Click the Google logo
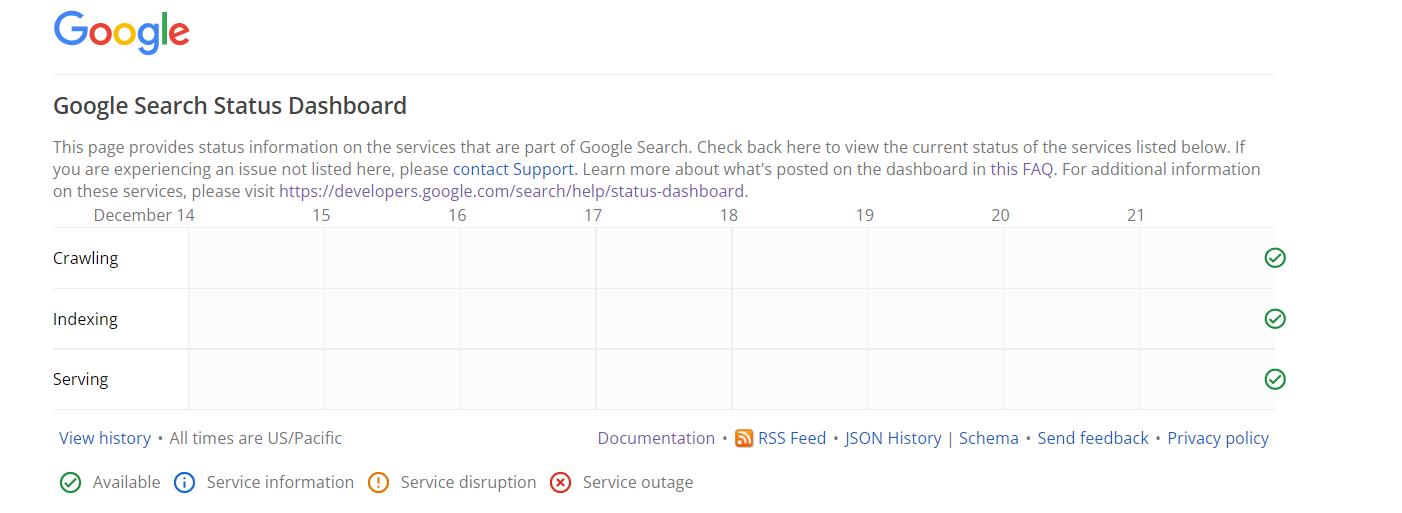The image size is (1402, 513). 121,32
